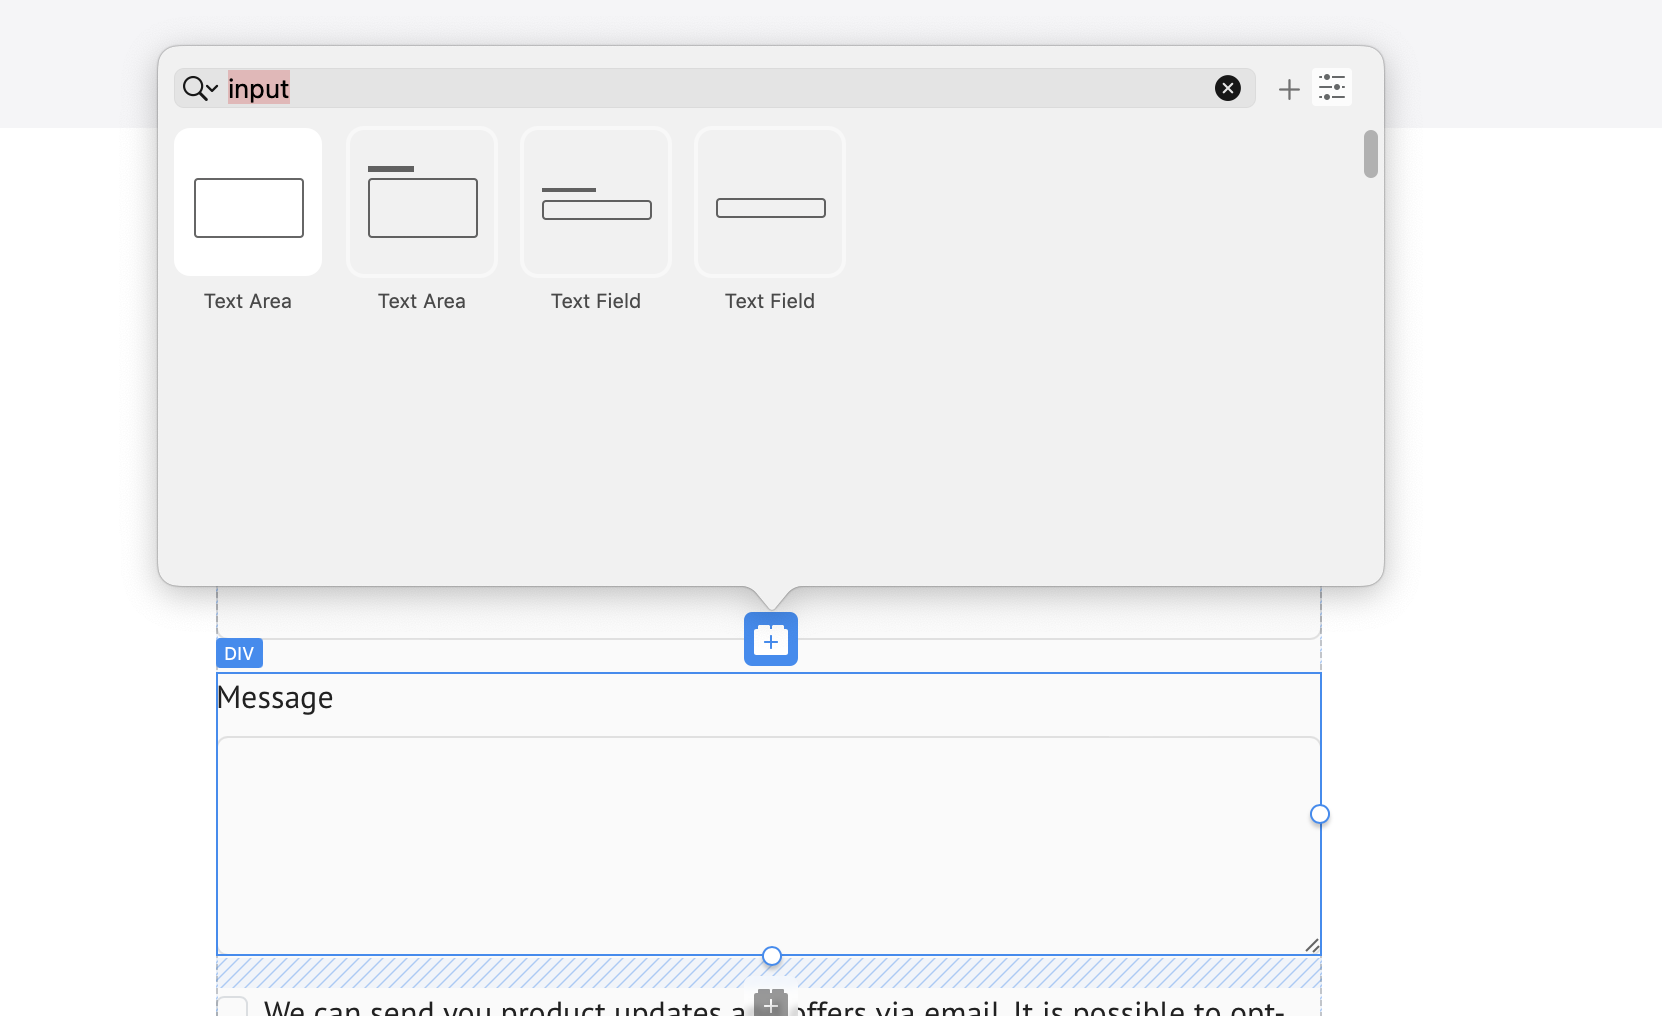Click the bottom-center resize handle of the DIV
This screenshot has width=1662, height=1016.
772,956
